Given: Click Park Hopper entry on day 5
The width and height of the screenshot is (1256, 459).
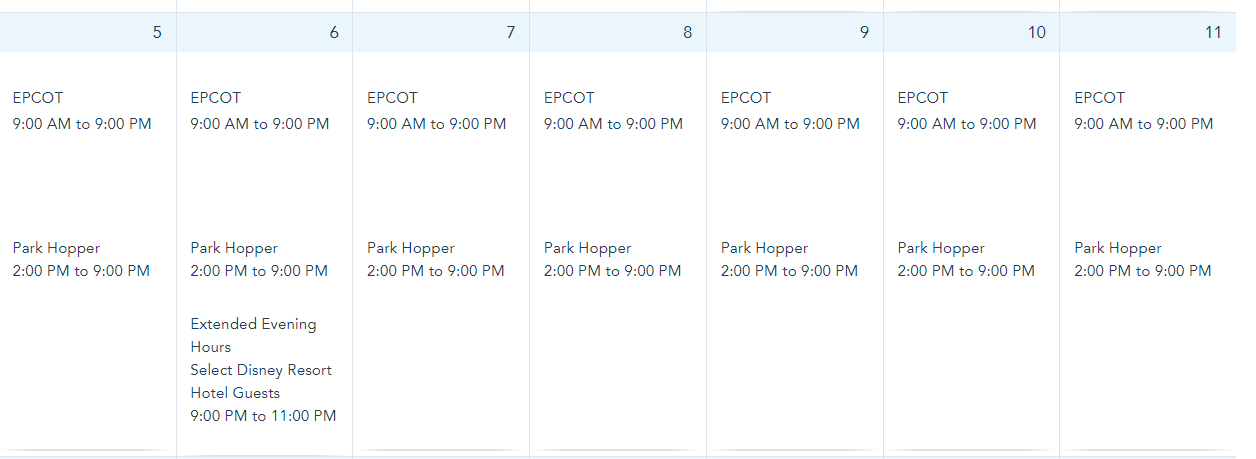Looking at the screenshot, I should pyautogui.click(x=56, y=248).
